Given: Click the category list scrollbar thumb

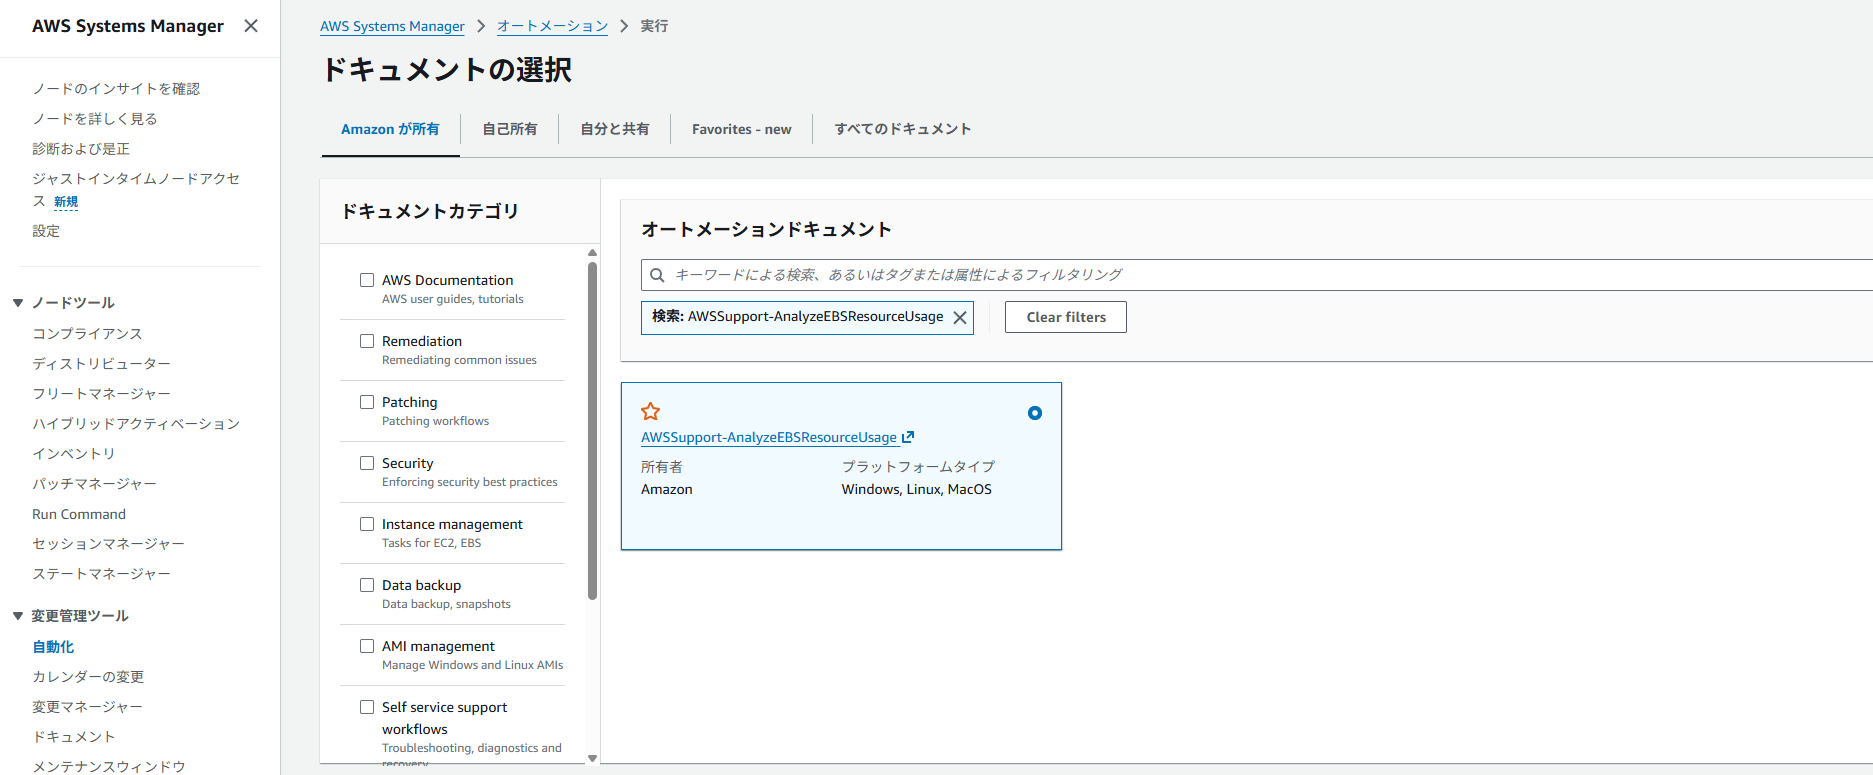Looking at the screenshot, I should tap(592, 430).
